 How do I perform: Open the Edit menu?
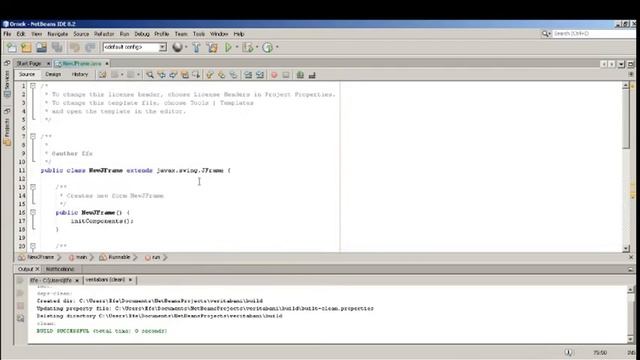[x=21, y=34]
